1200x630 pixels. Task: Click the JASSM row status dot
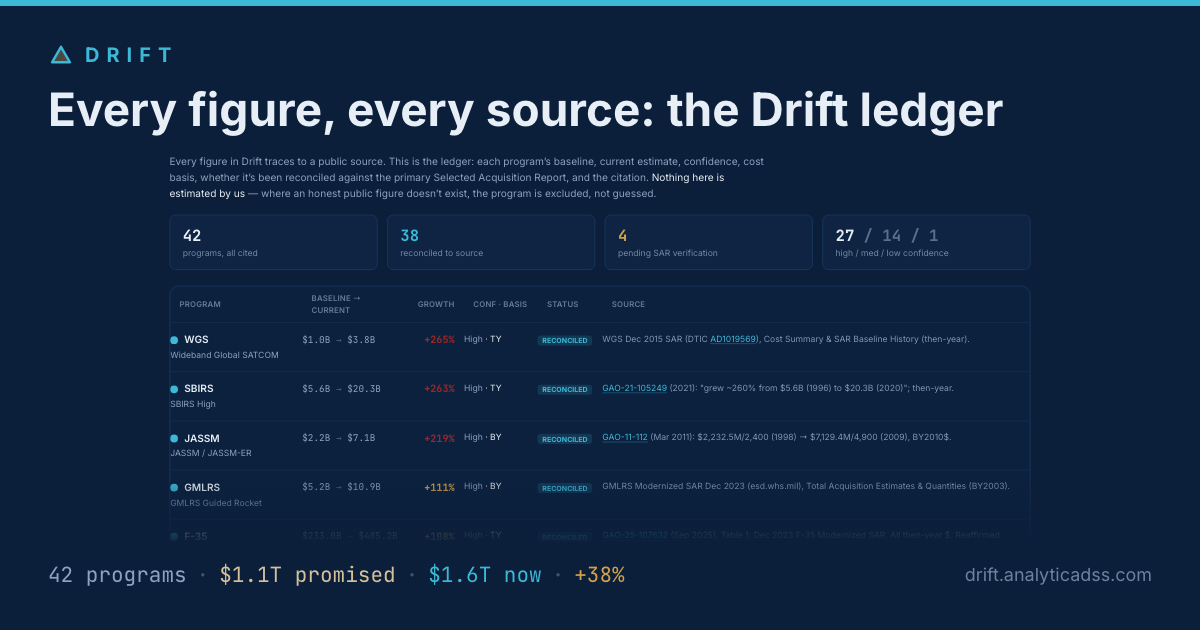tap(174, 438)
